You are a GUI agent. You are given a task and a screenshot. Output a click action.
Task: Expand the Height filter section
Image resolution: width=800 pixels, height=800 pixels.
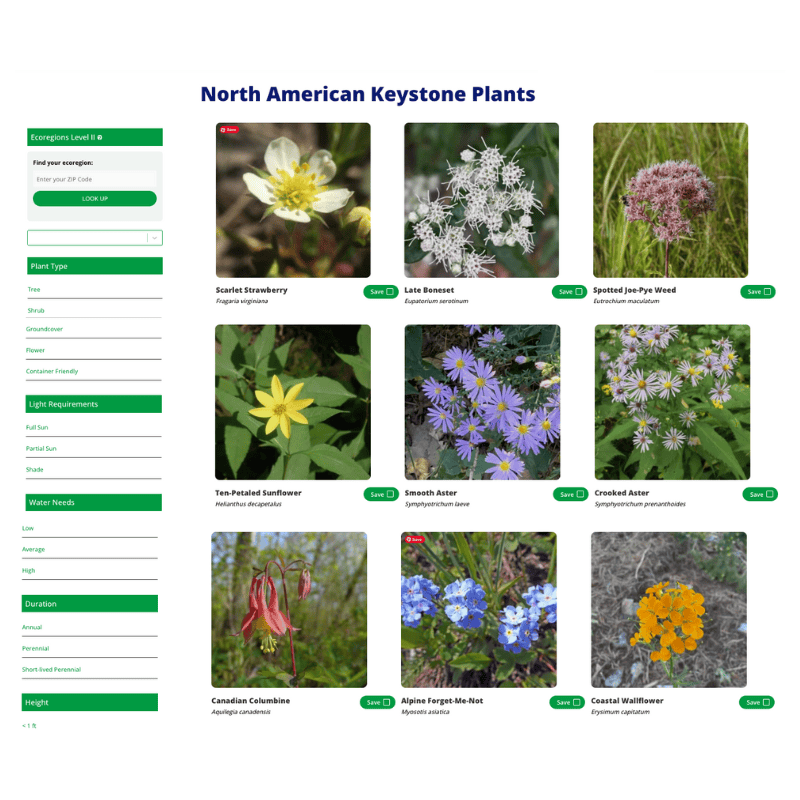(x=90, y=702)
